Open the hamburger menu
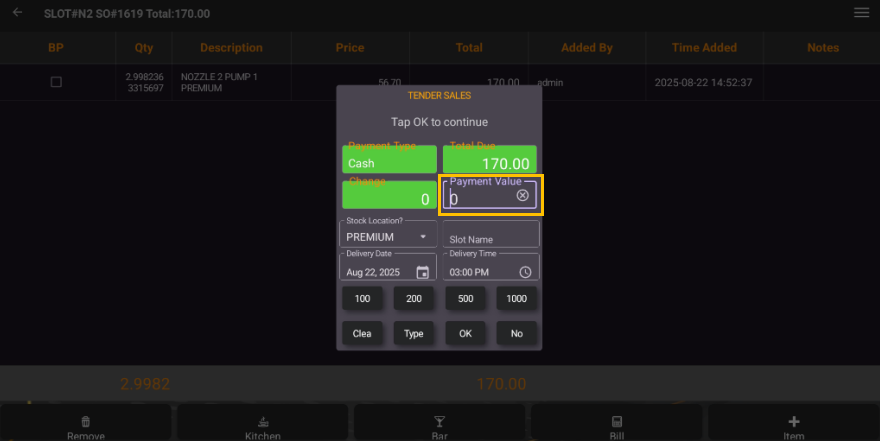Image resolution: width=880 pixels, height=441 pixels. point(861,13)
